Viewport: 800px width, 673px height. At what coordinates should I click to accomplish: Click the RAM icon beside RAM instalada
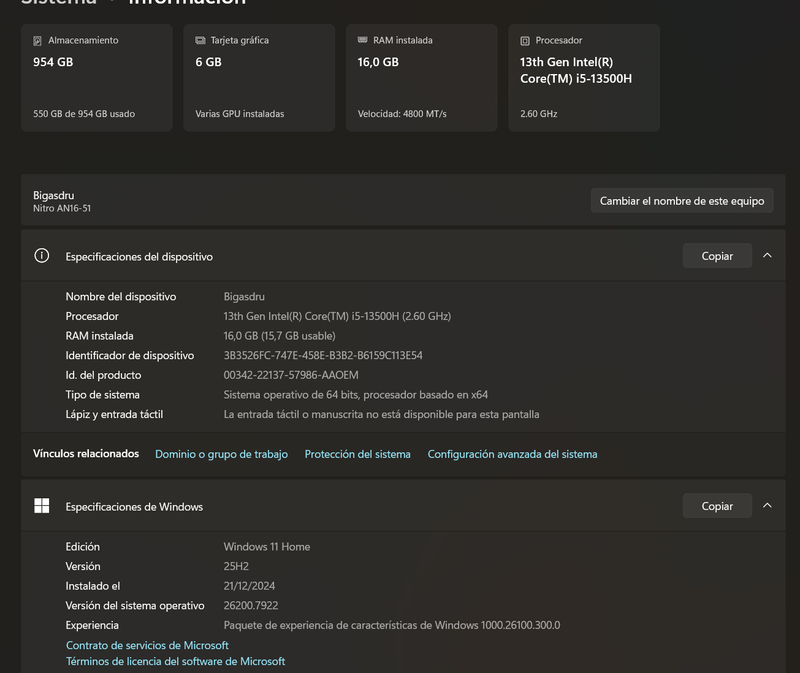362,40
